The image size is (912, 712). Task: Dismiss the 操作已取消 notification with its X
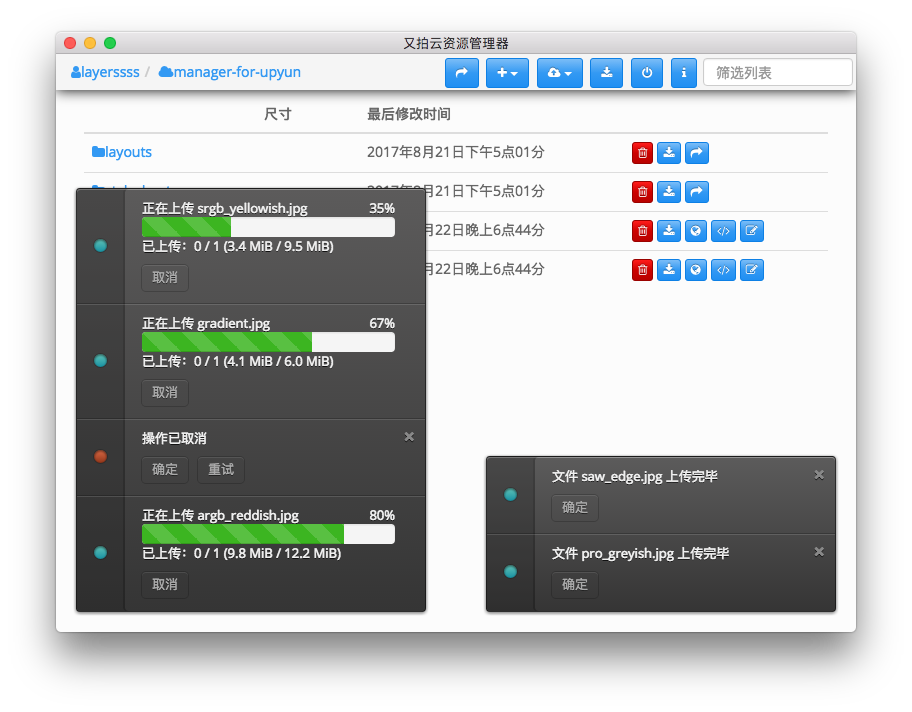coord(409,437)
